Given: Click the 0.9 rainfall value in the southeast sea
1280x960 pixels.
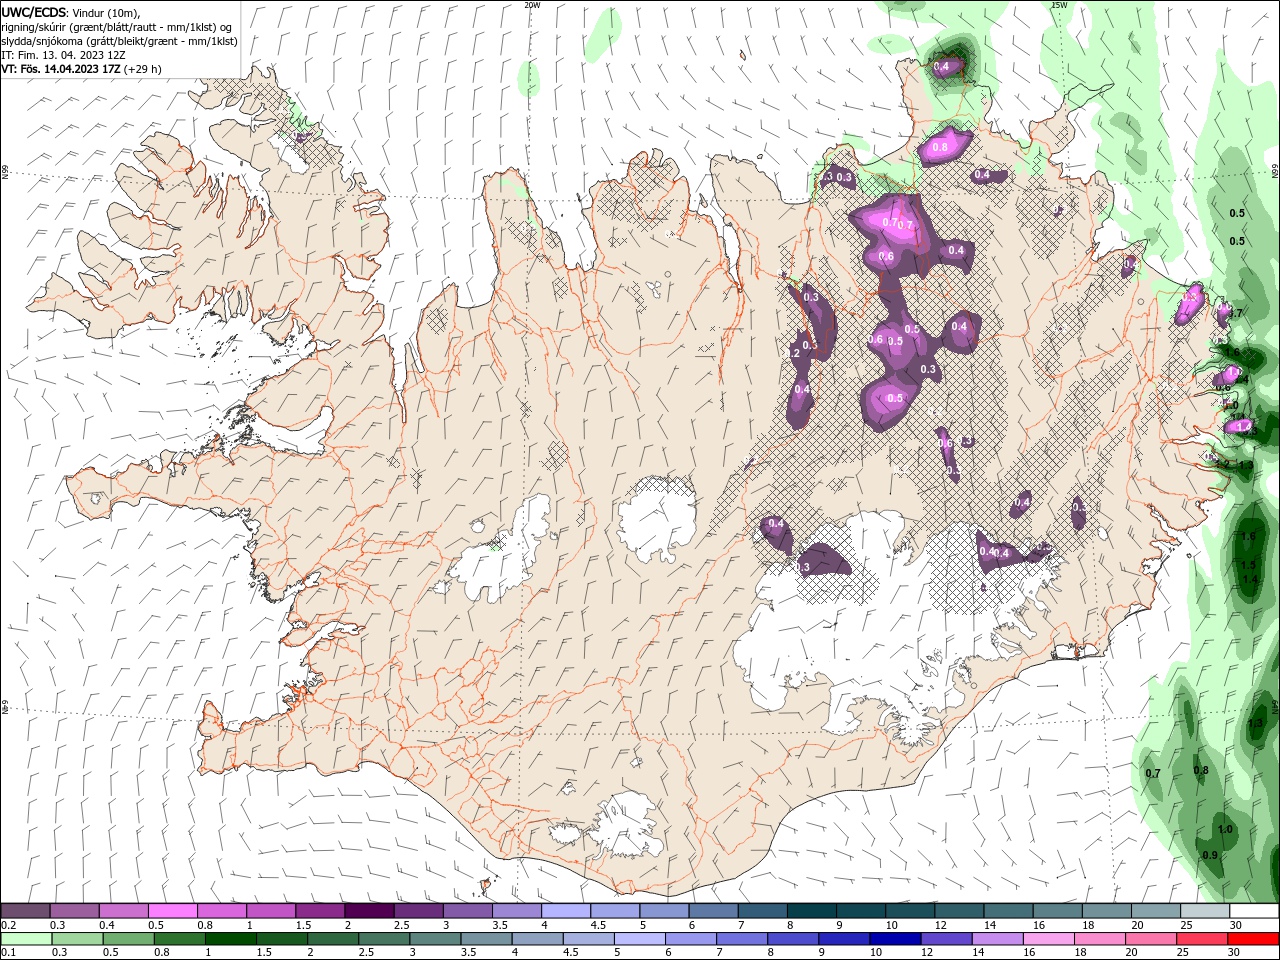Looking at the screenshot, I should click(1210, 855).
